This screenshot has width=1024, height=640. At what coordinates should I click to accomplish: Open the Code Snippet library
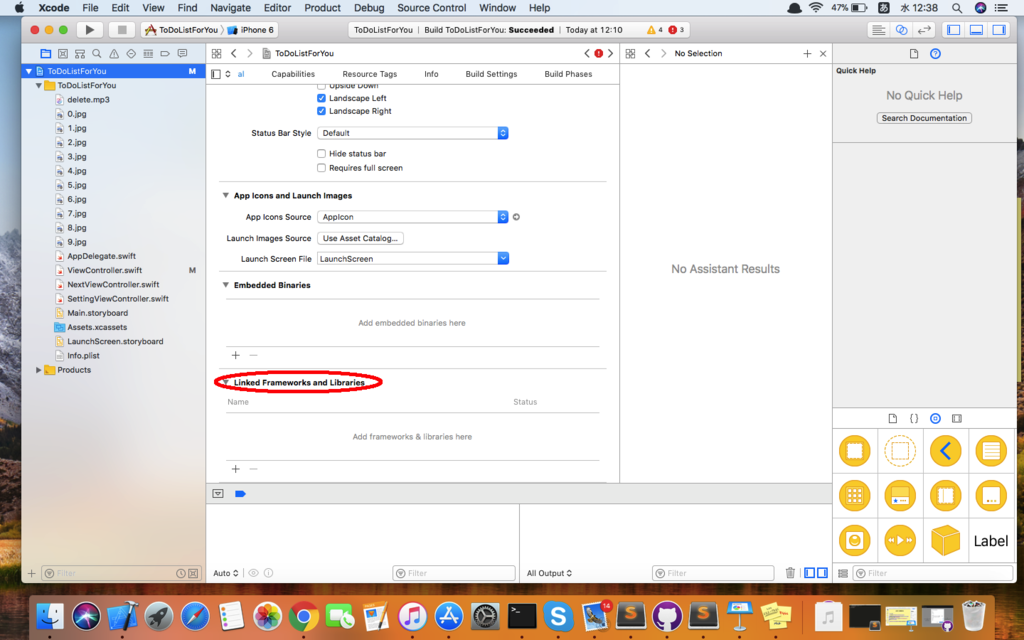point(914,419)
